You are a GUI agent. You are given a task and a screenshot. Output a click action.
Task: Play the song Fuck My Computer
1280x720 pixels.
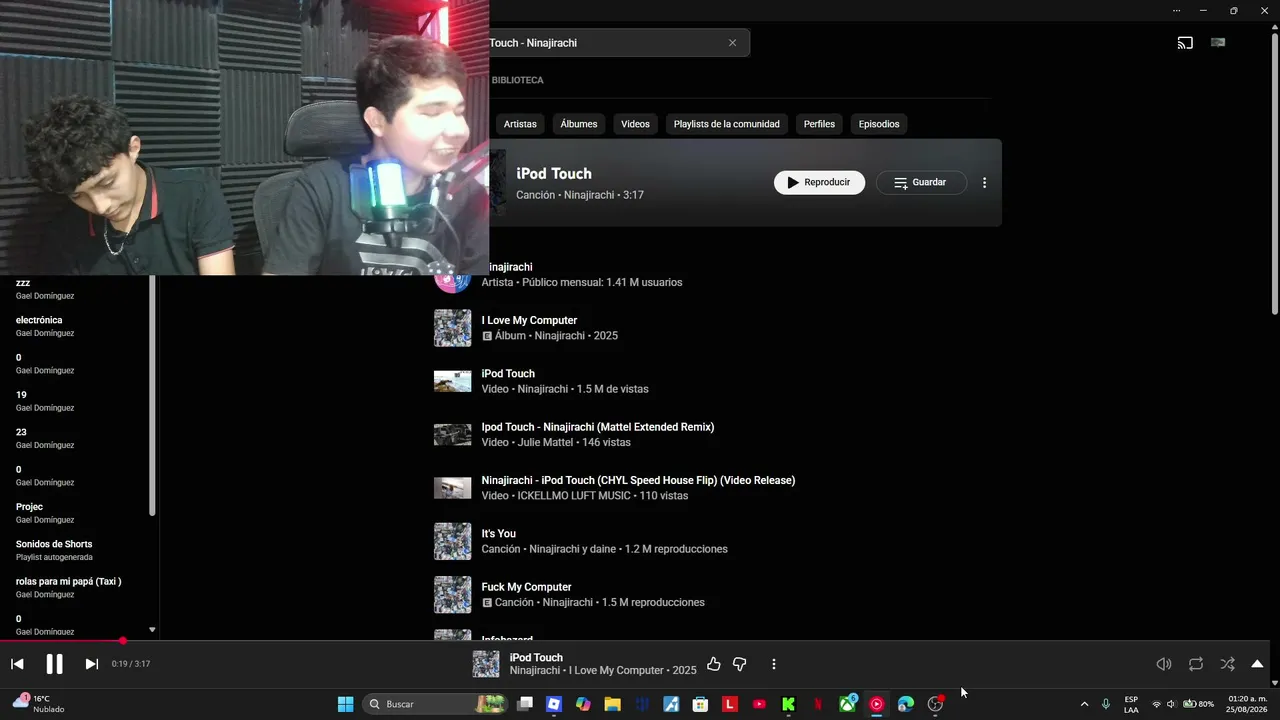pyautogui.click(x=526, y=587)
